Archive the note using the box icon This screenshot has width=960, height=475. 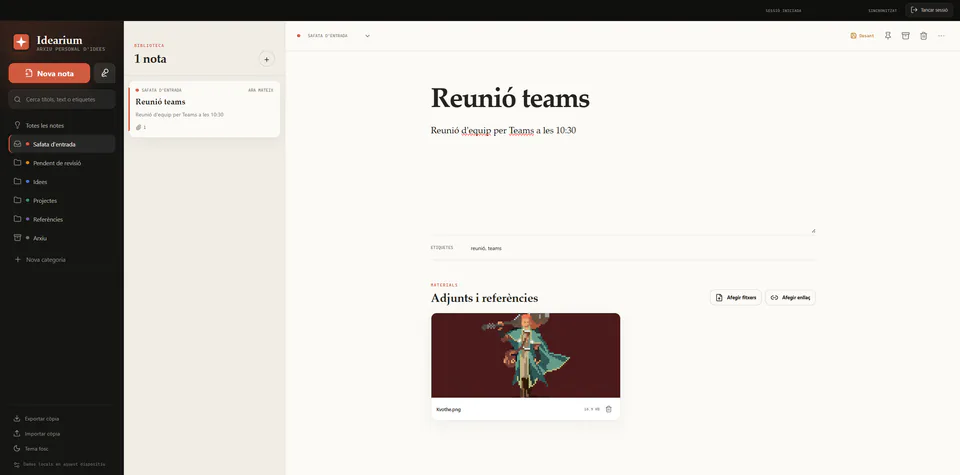coord(906,36)
